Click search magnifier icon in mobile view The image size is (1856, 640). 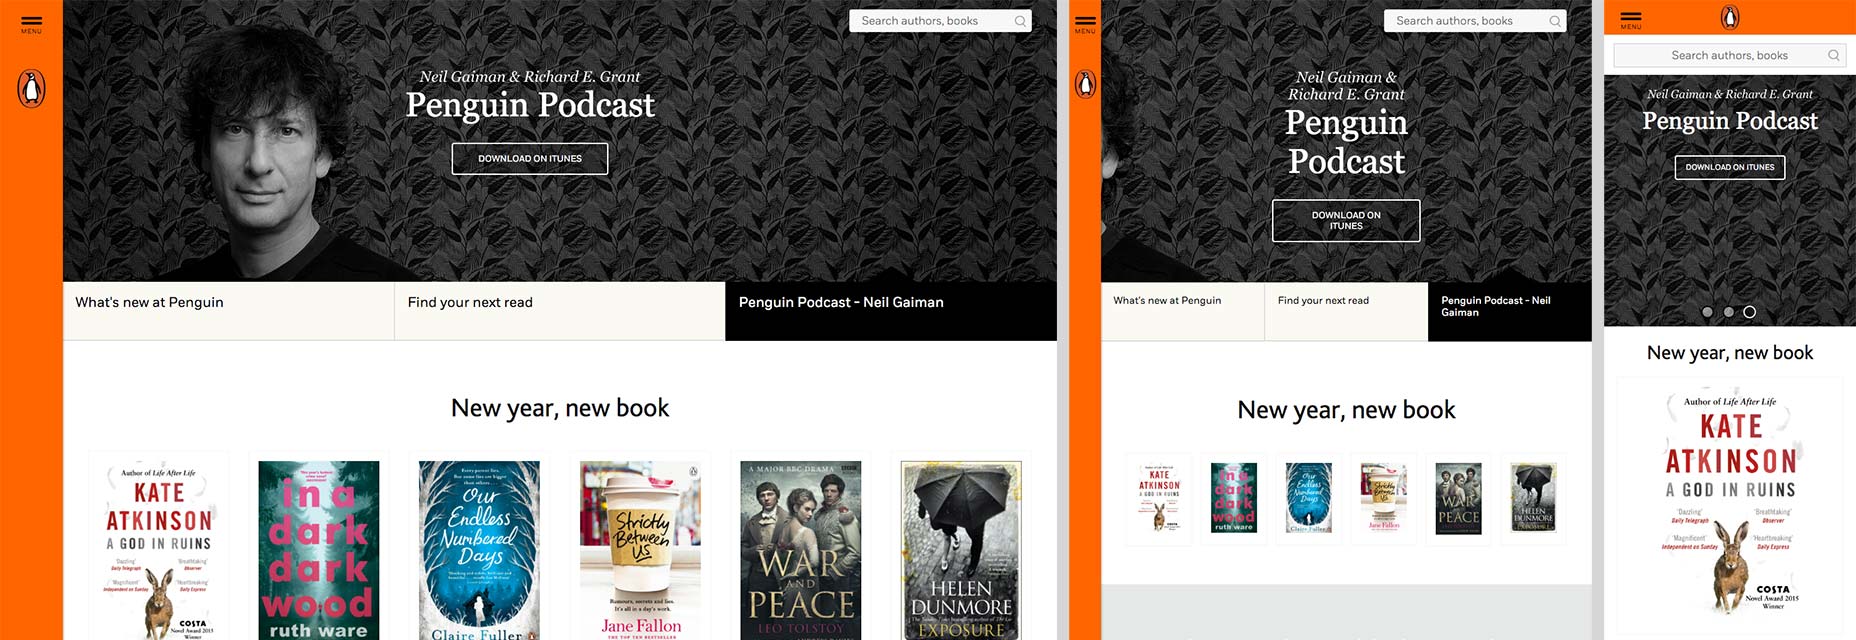(1833, 55)
